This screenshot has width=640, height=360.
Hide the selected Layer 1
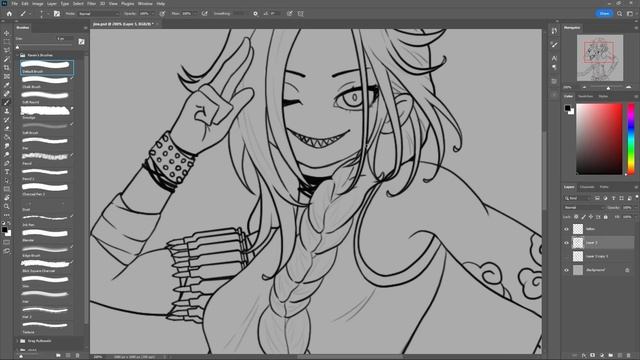tap(566, 242)
